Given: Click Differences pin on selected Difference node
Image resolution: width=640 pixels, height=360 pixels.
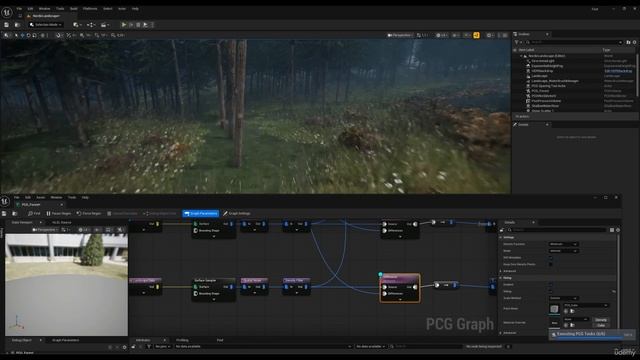Looking at the screenshot, I should pos(384,293).
